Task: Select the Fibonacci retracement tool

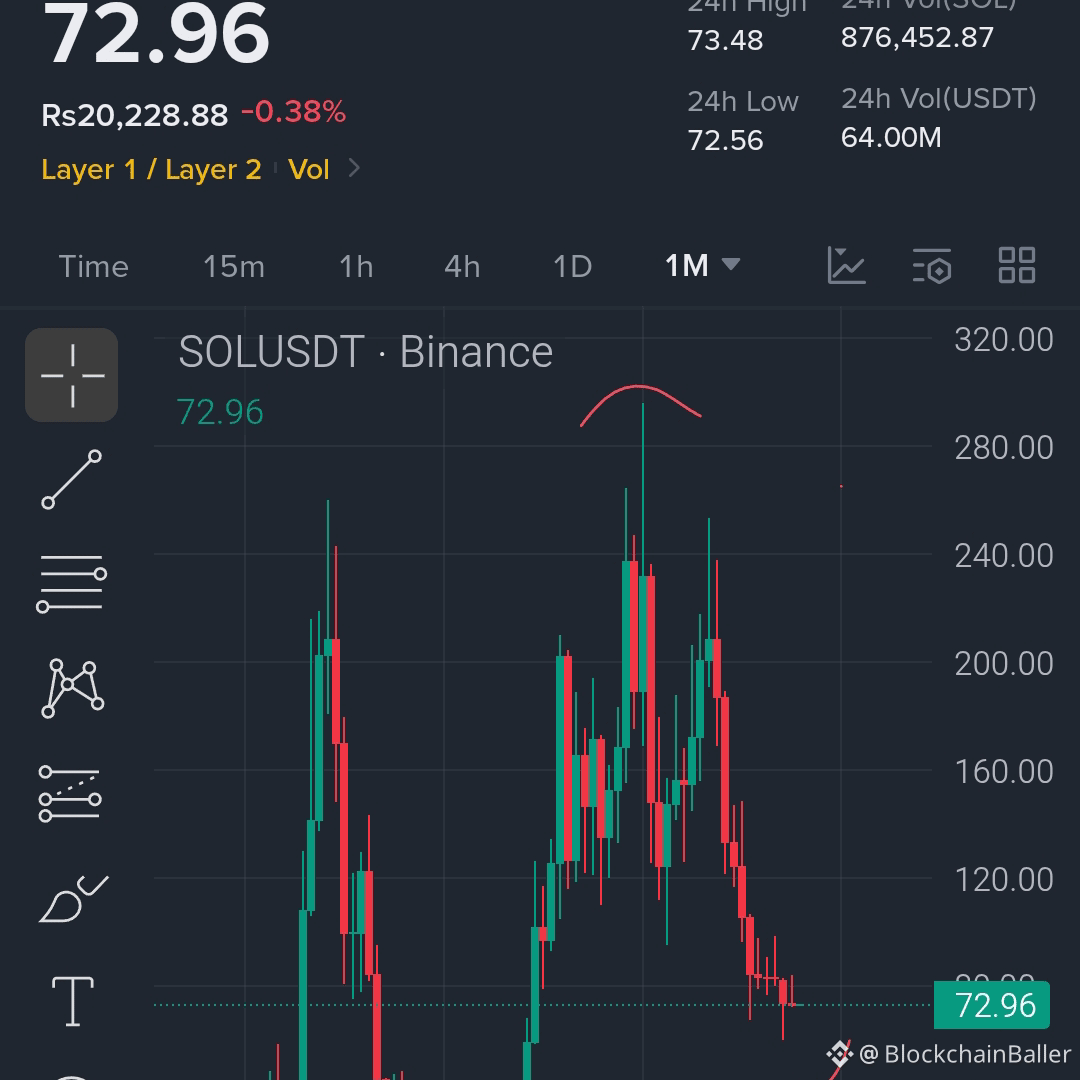Action: coord(70,793)
